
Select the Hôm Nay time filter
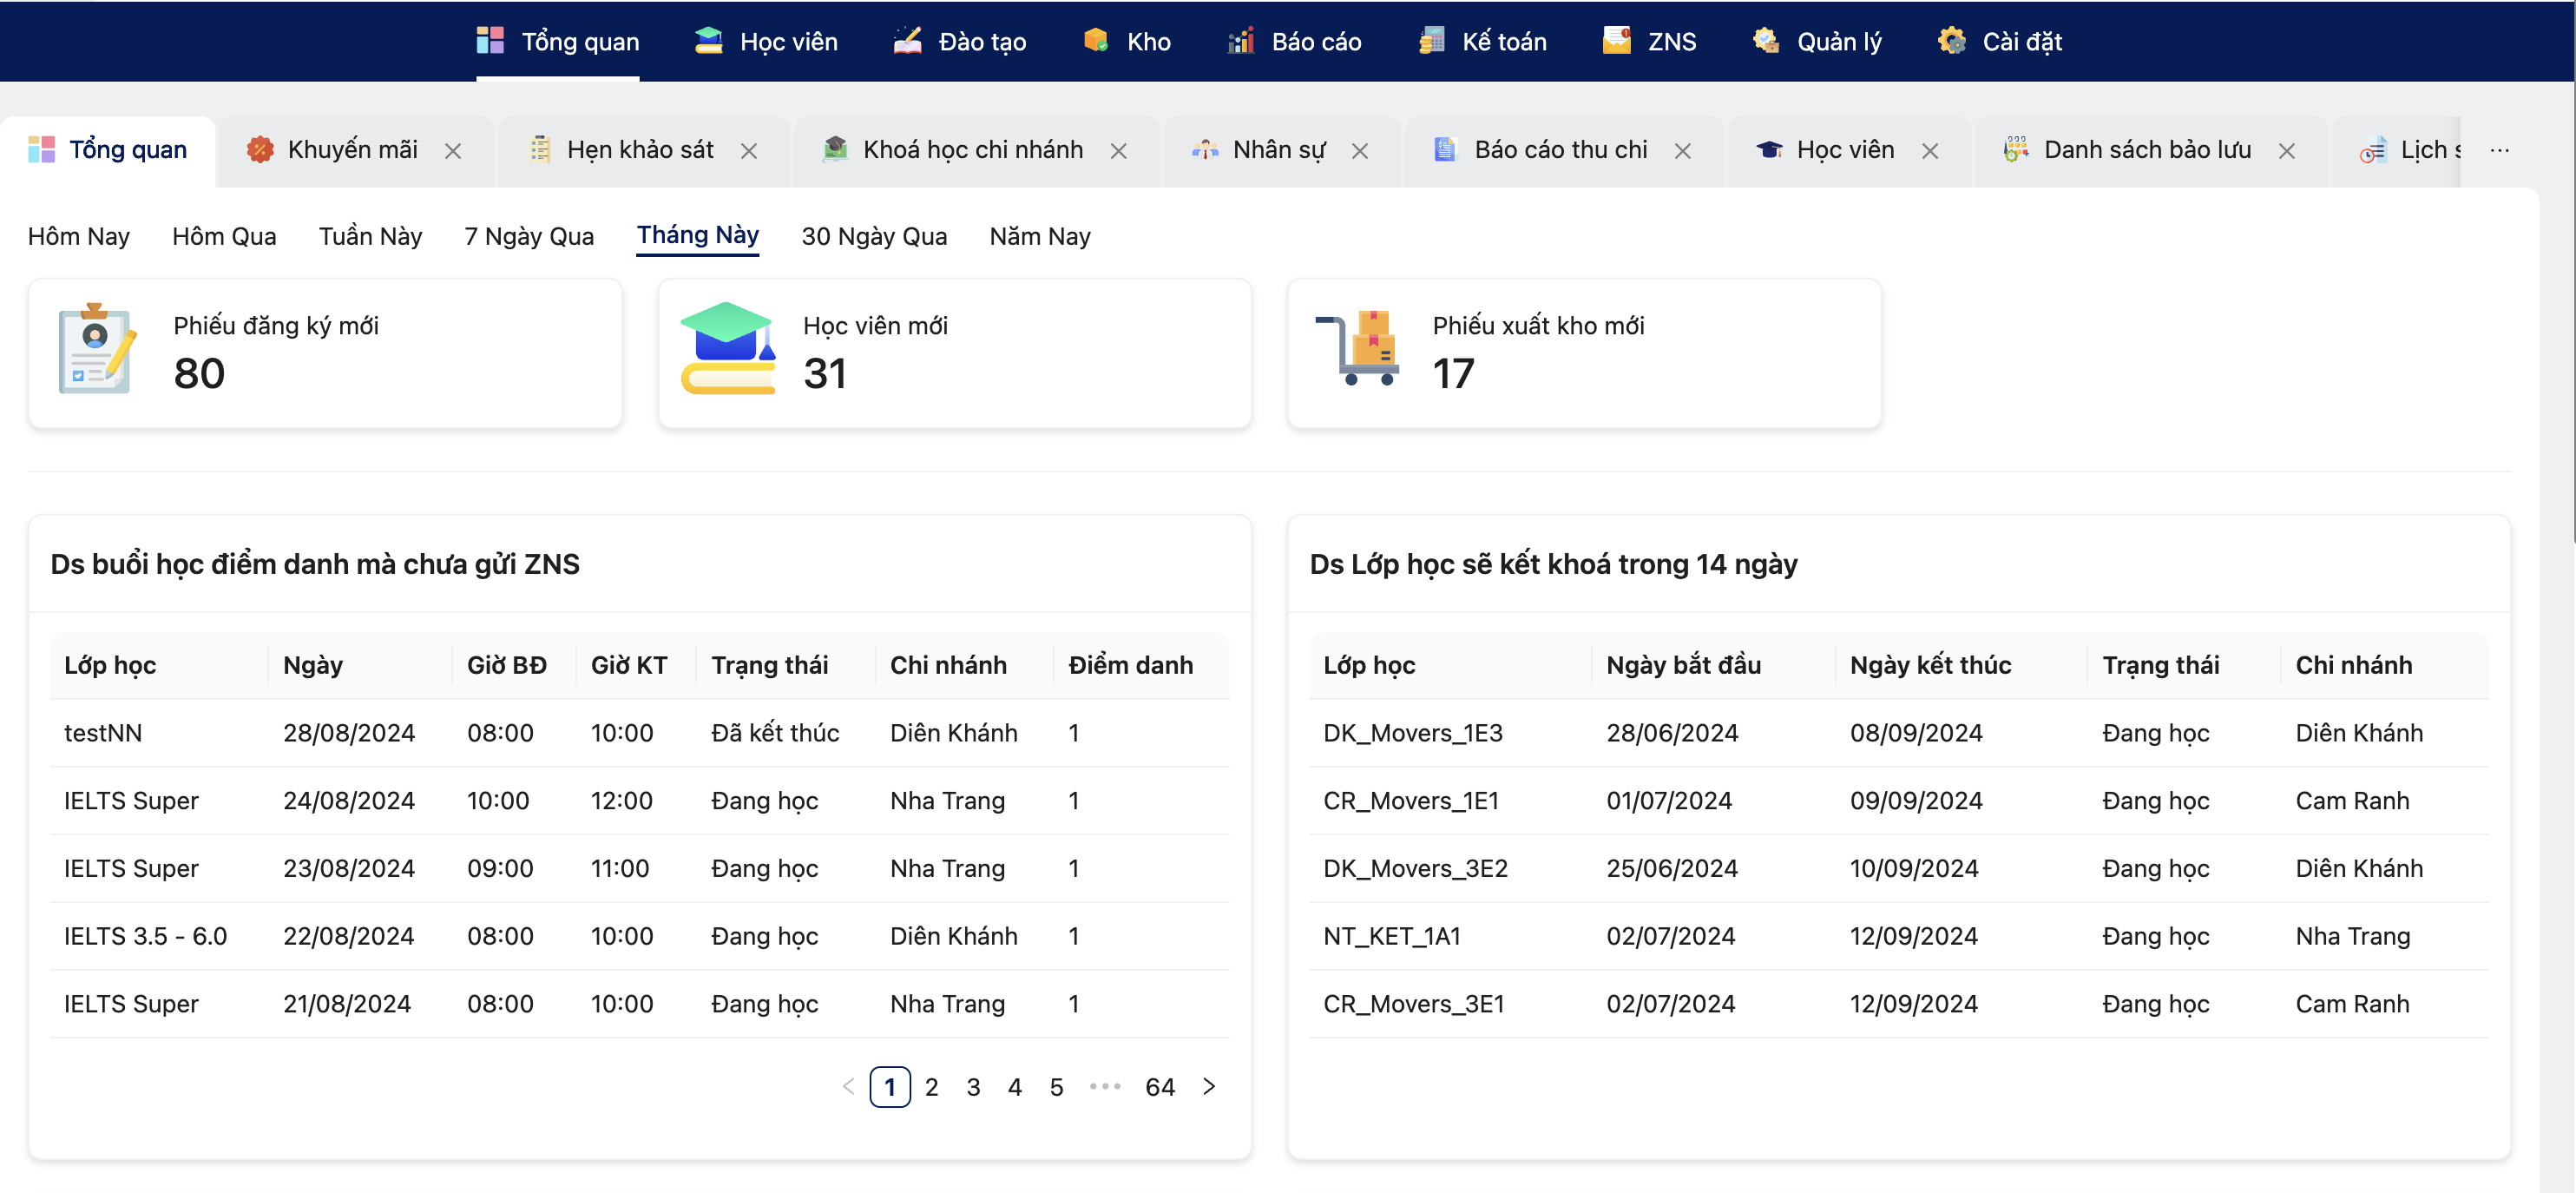click(x=78, y=236)
